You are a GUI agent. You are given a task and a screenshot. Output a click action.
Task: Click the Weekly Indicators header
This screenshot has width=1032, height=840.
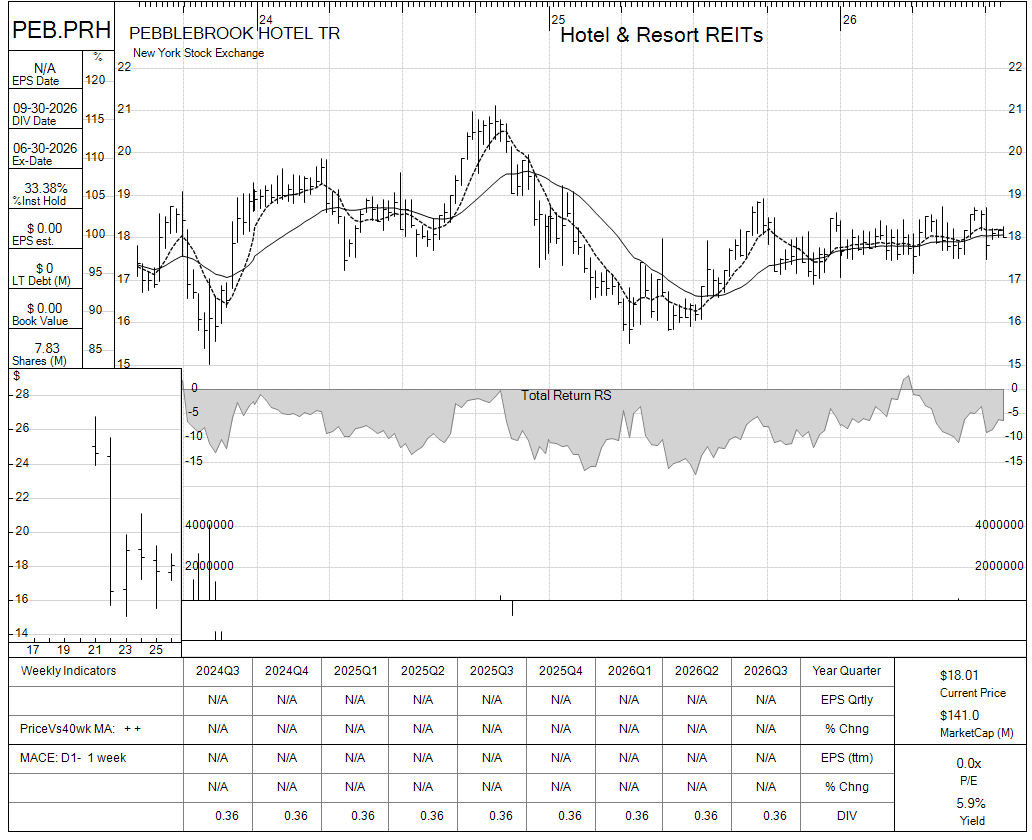click(68, 671)
